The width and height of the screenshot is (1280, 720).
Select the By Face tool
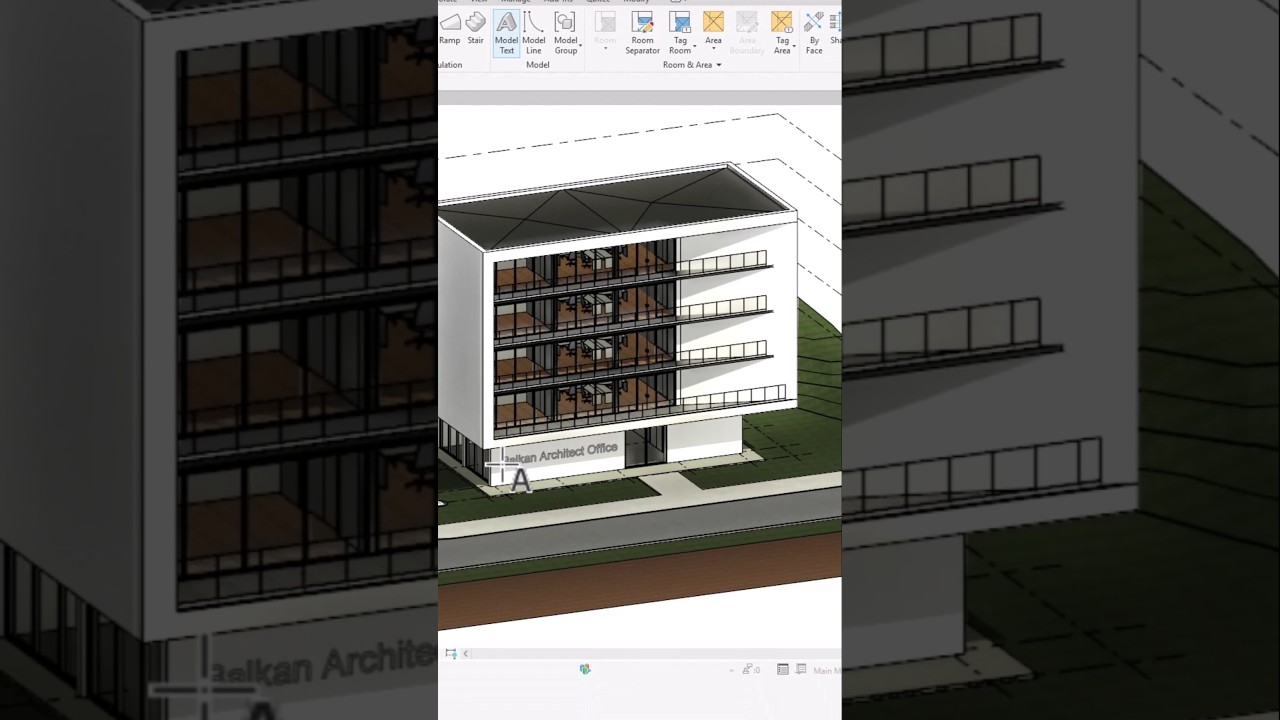click(x=814, y=33)
